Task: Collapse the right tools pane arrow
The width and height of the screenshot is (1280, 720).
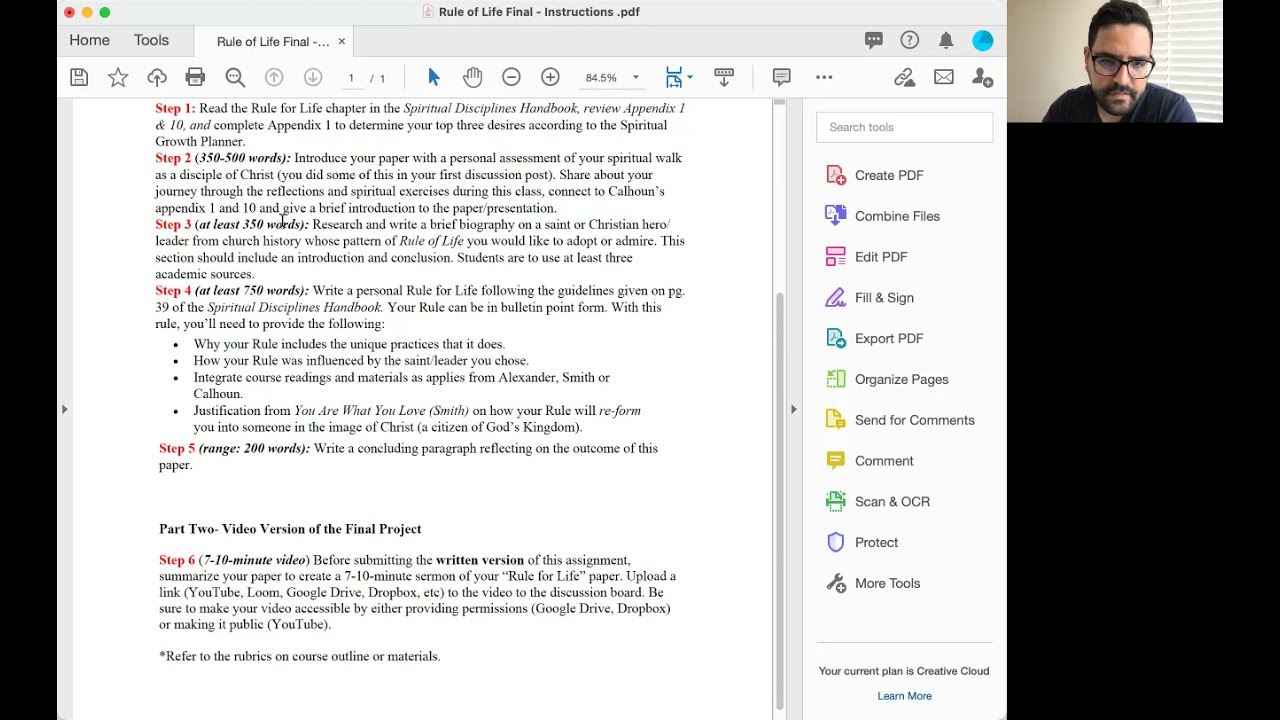Action: [x=793, y=408]
